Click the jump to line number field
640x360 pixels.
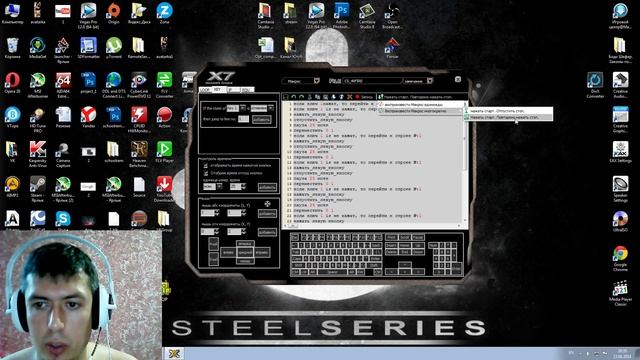point(243,119)
